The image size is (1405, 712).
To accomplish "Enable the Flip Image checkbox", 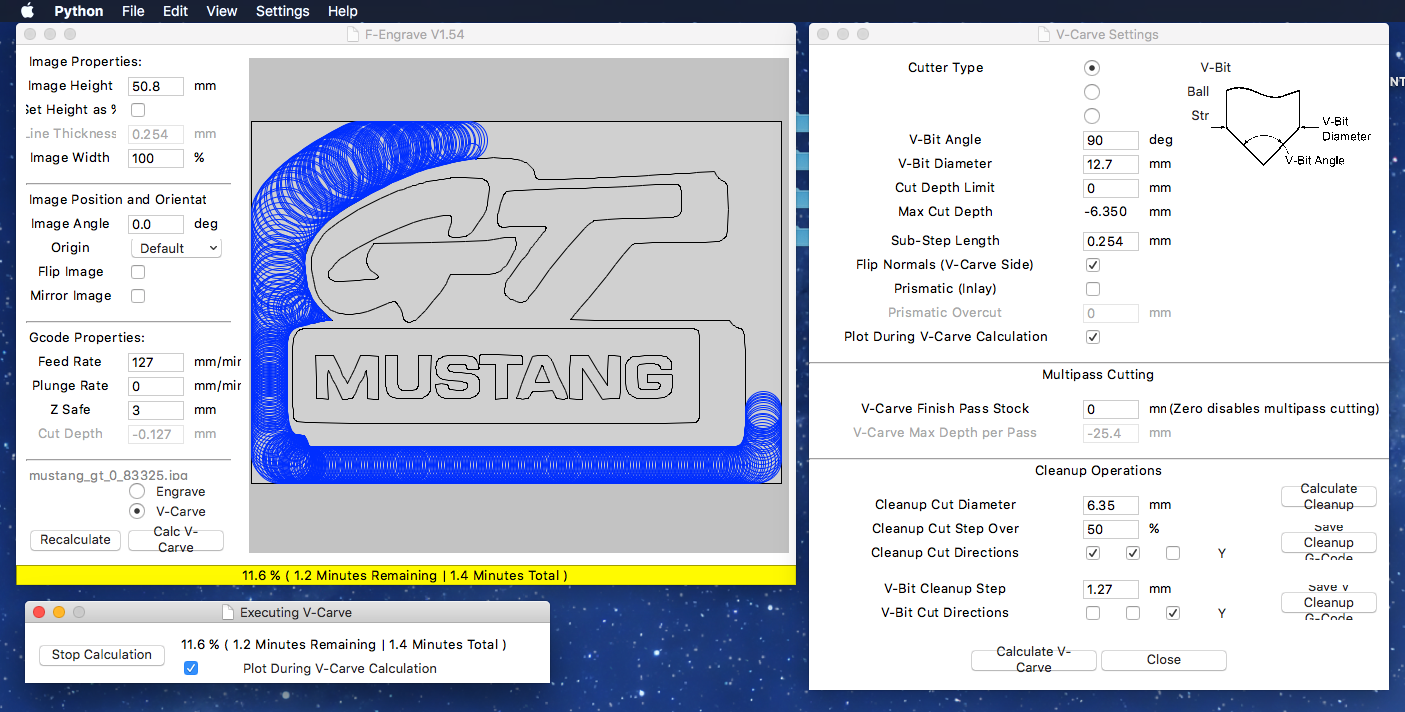I will [x=138, y=272].
